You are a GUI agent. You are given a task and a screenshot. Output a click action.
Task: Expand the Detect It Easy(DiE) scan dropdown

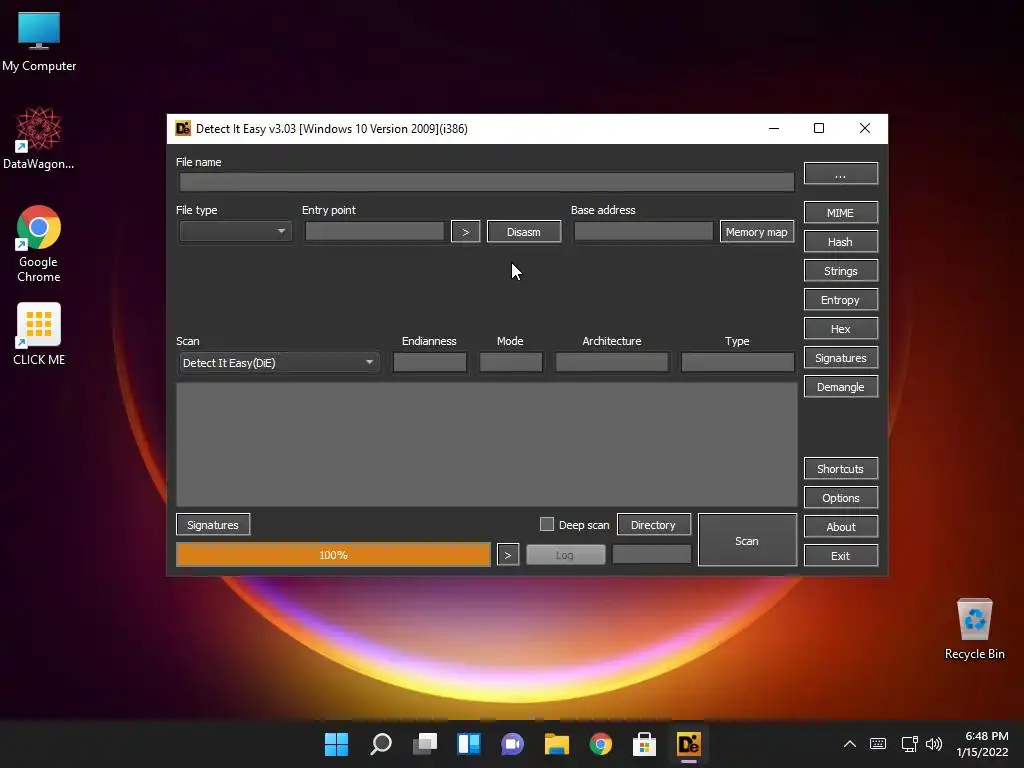(279, 362)
